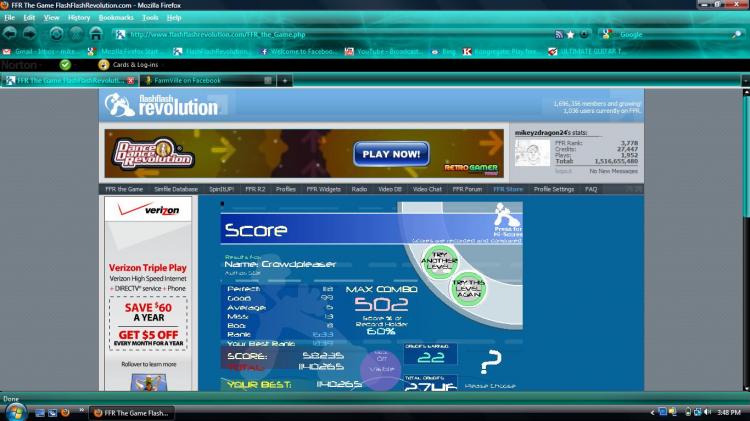
Task: Open the View menu
Action: [x=51, y=18]
